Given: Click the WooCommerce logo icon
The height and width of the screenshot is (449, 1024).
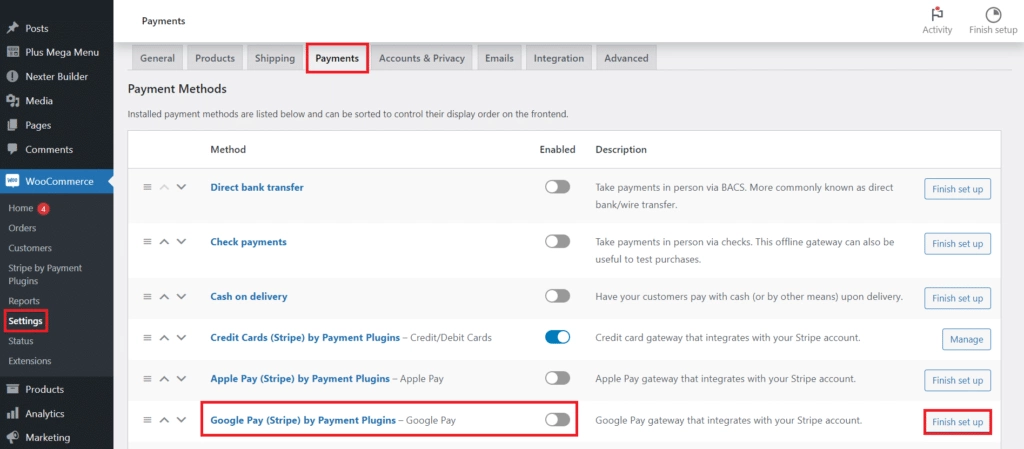Looking at the screenshot, I should [12, 181].
